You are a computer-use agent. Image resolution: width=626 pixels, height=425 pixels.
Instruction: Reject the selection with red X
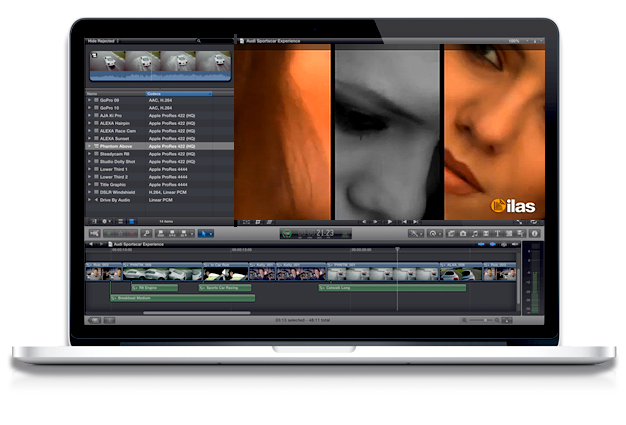click(x=131, y=233)
